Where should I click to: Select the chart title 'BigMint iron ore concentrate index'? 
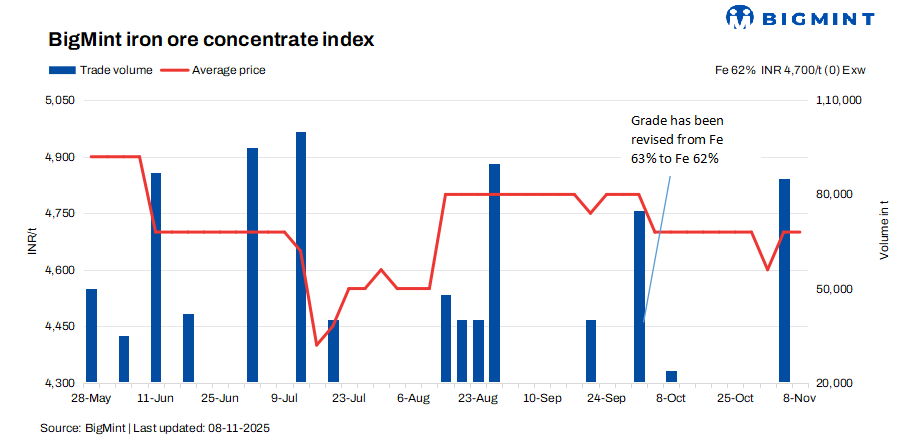(x=211, y=40)
